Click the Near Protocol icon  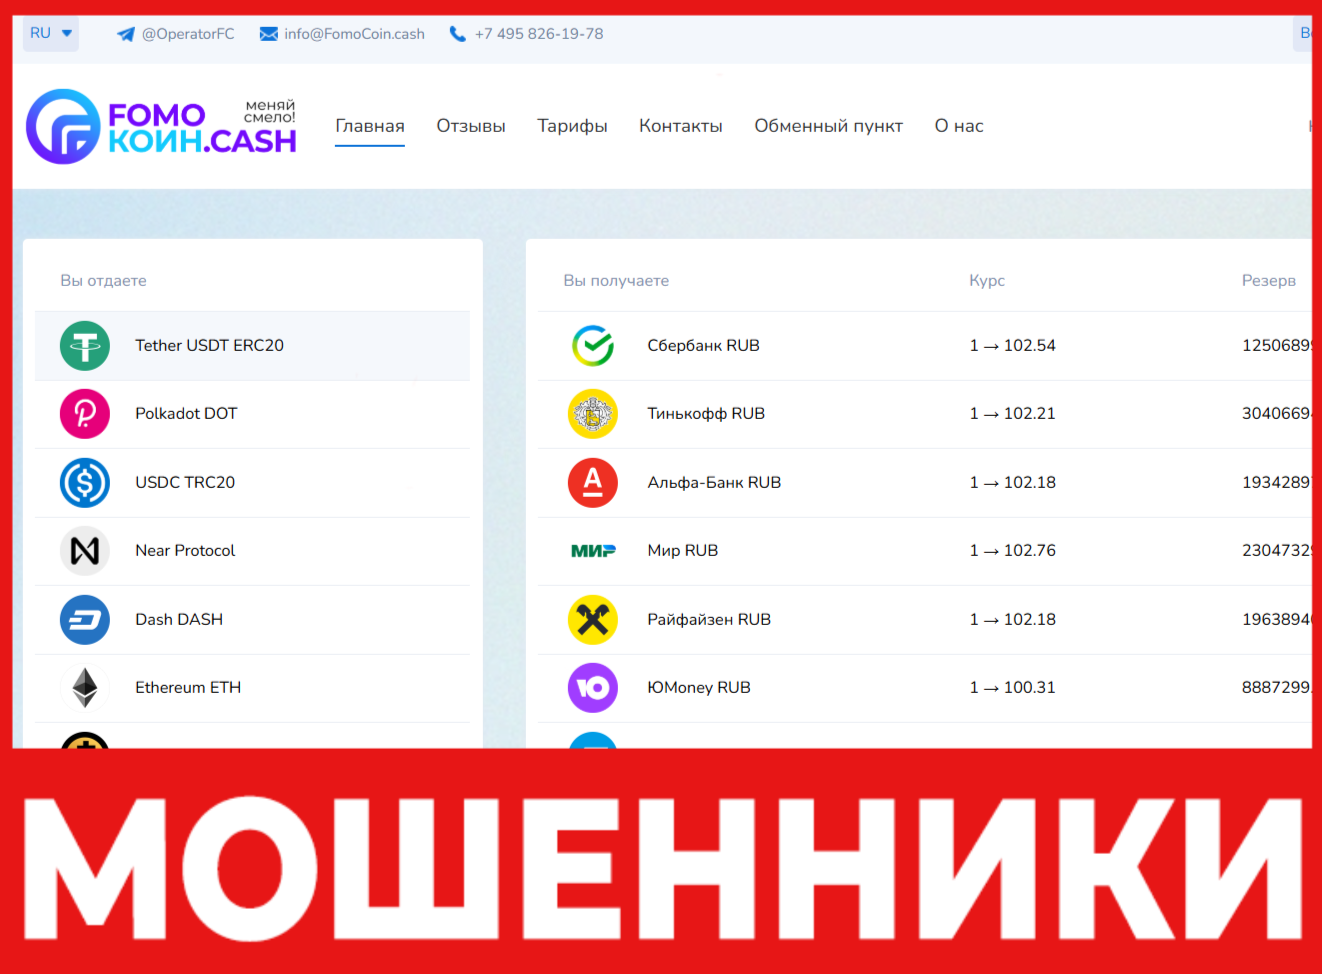pos(85,550)
